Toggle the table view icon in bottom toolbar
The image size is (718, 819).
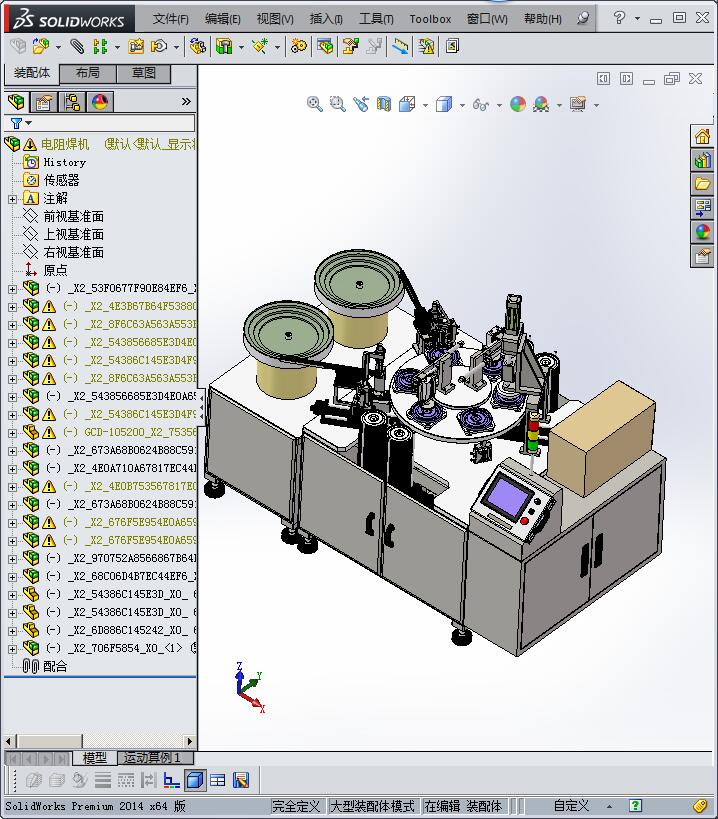[218, 780]
